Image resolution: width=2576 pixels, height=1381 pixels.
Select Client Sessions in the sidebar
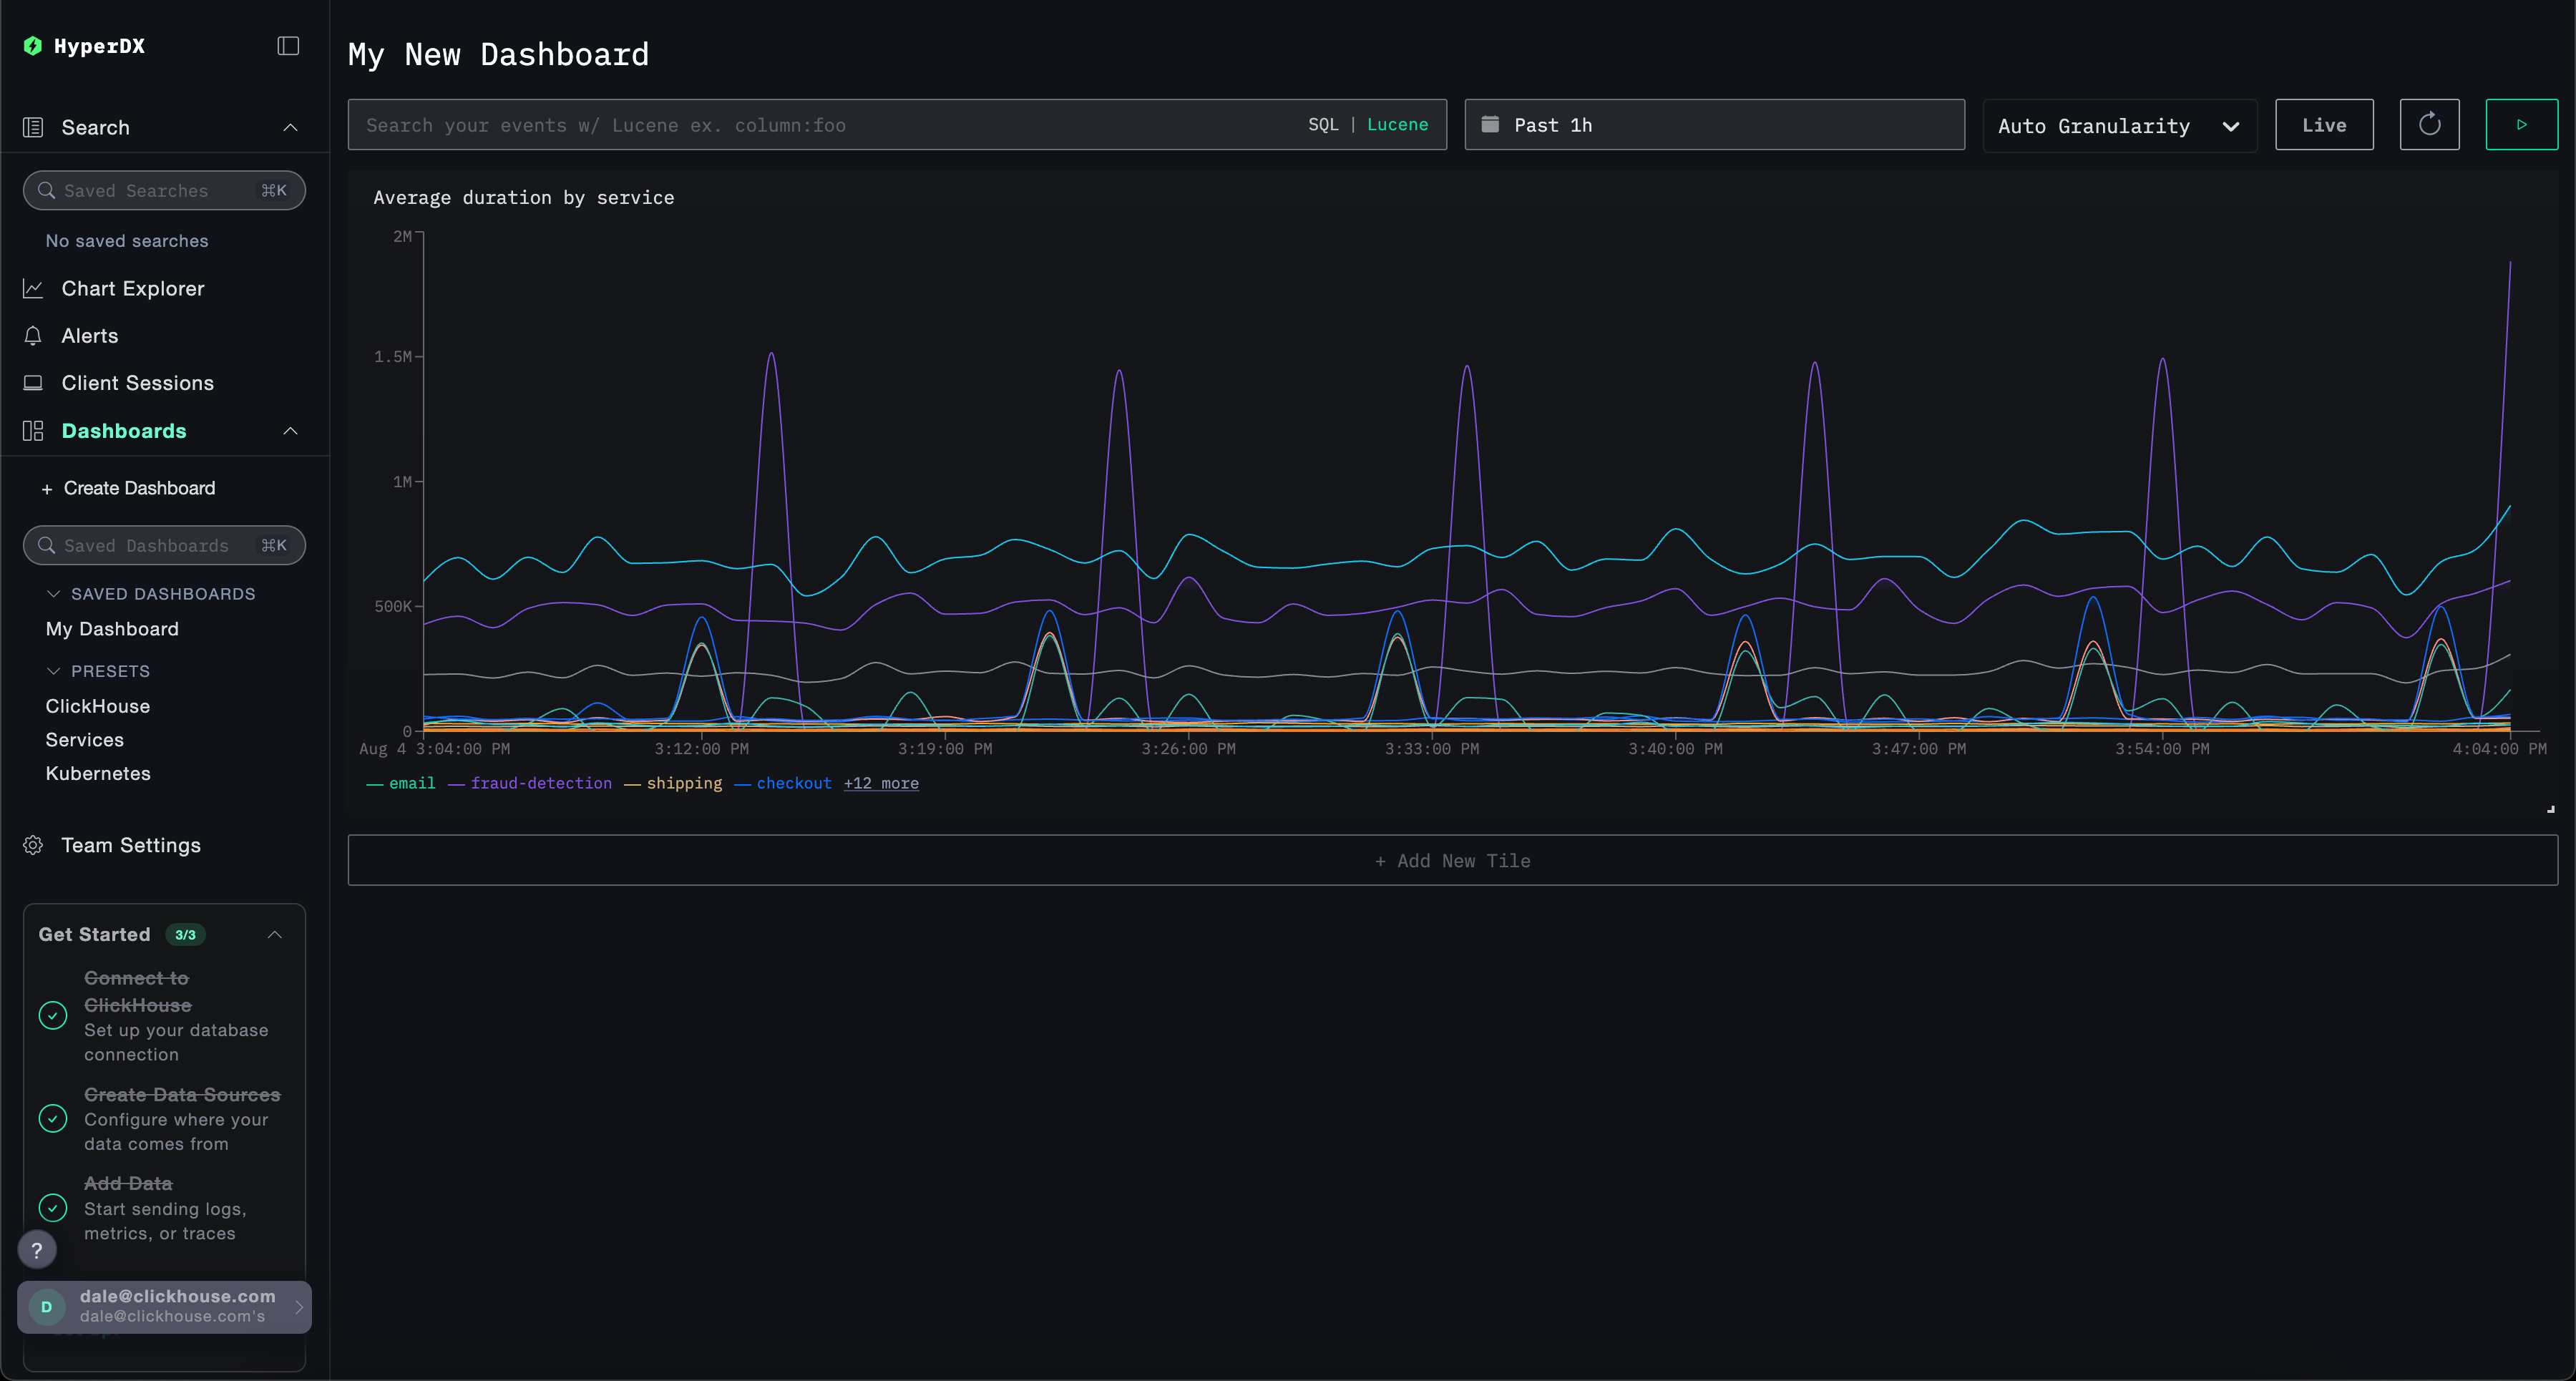[x=137, y=382]
